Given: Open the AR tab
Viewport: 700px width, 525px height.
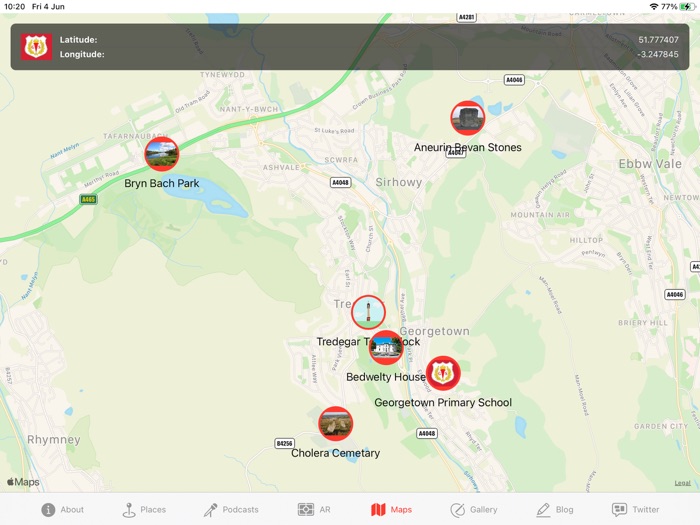Looking at the screenshot, I should tap(314, 509).
